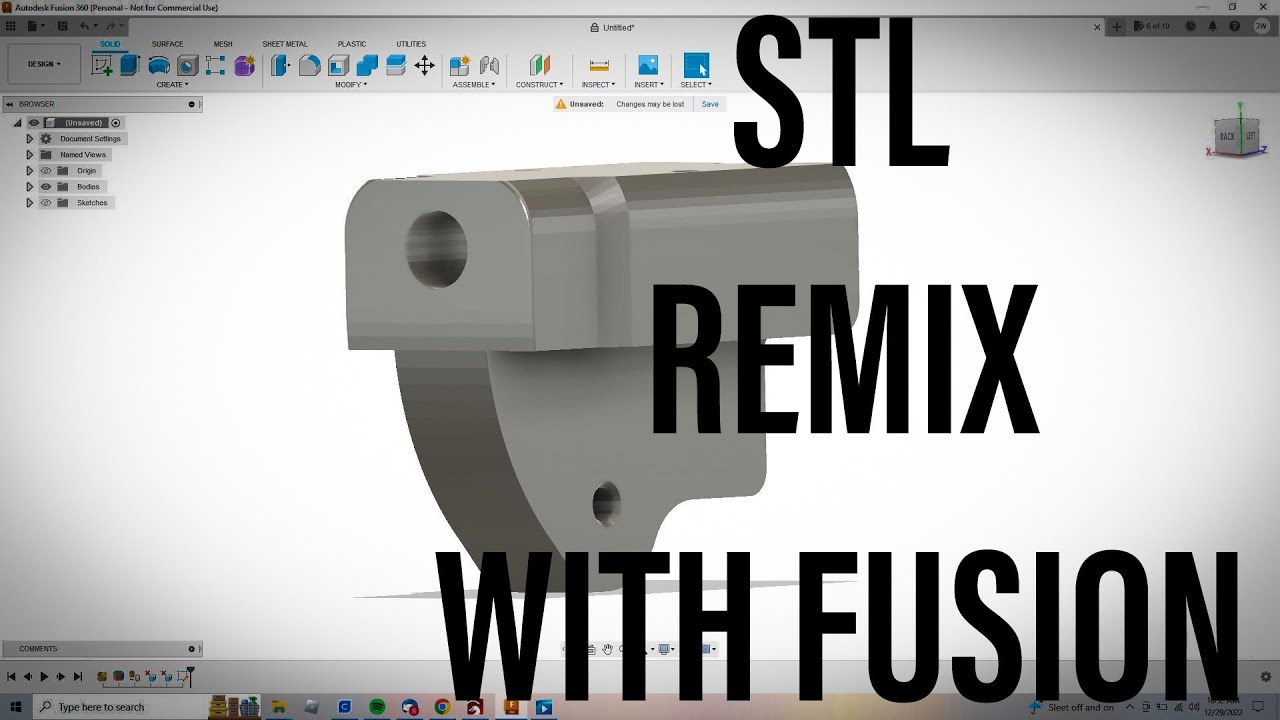Toggle visibility of the Unsaved root component
Screen dimensions: 1280x720
[33, 122]
